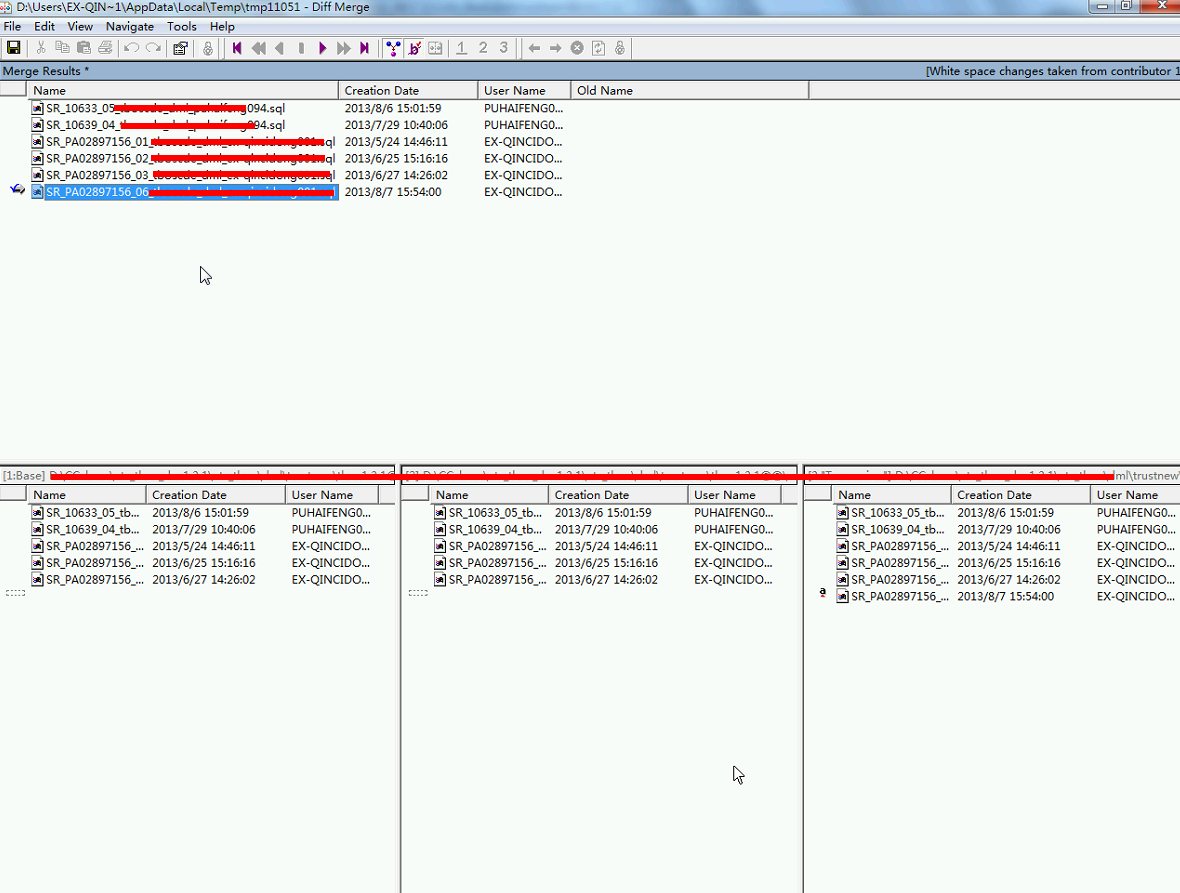The image size is (1180, 893).
Task: Click the Old Name column header
Action: [x=689, y=90]
